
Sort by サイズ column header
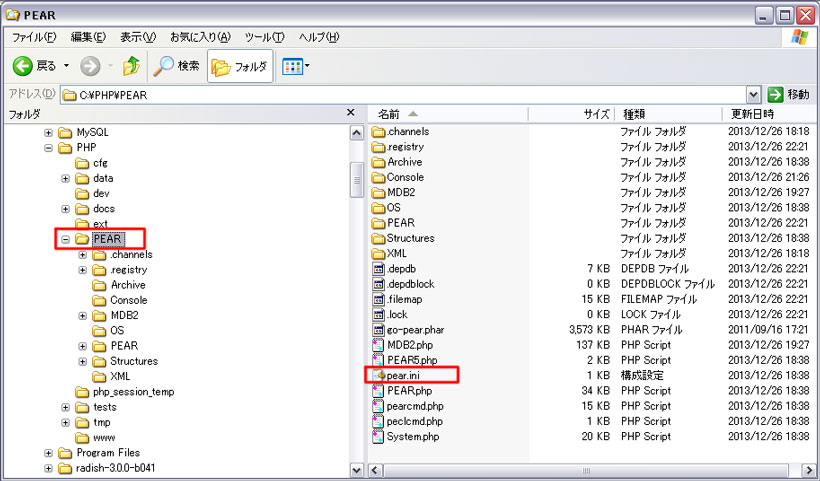tap(572, 113)
